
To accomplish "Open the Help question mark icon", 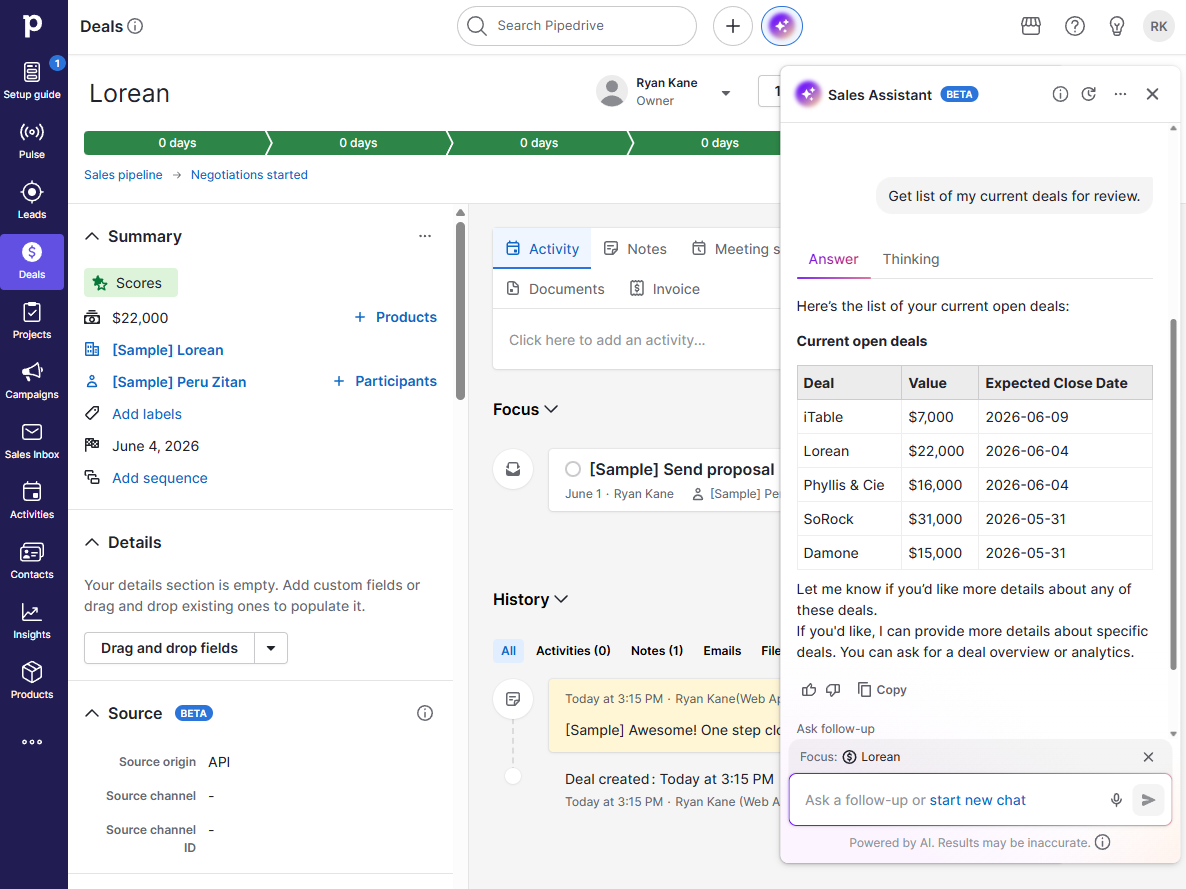I will (1074, 26).
